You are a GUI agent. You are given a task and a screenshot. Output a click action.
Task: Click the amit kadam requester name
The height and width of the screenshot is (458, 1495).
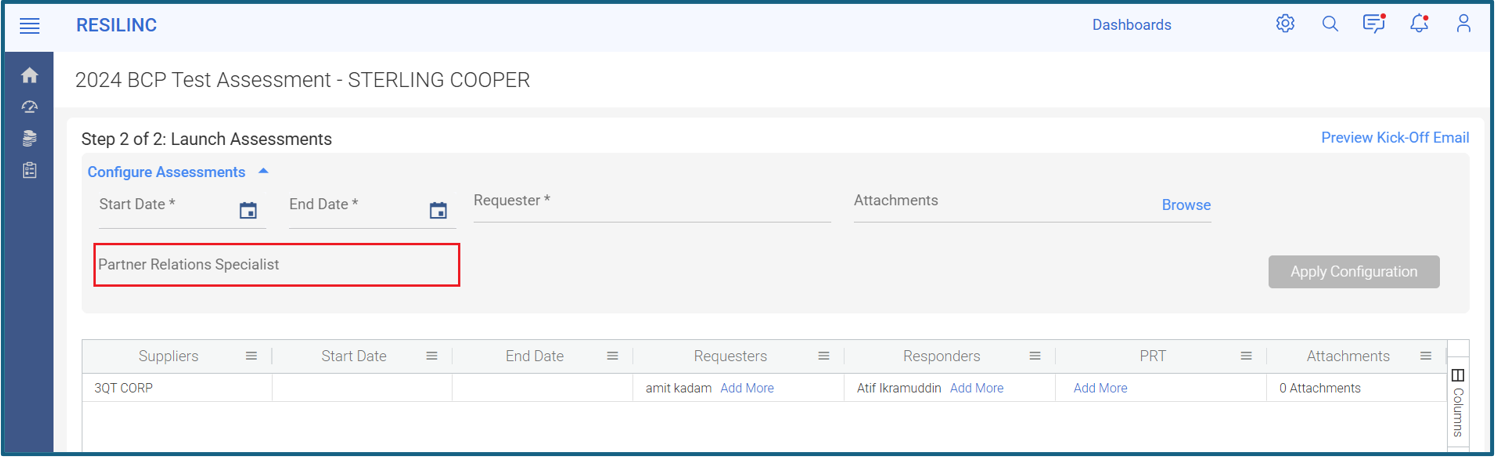click(679, 388)
